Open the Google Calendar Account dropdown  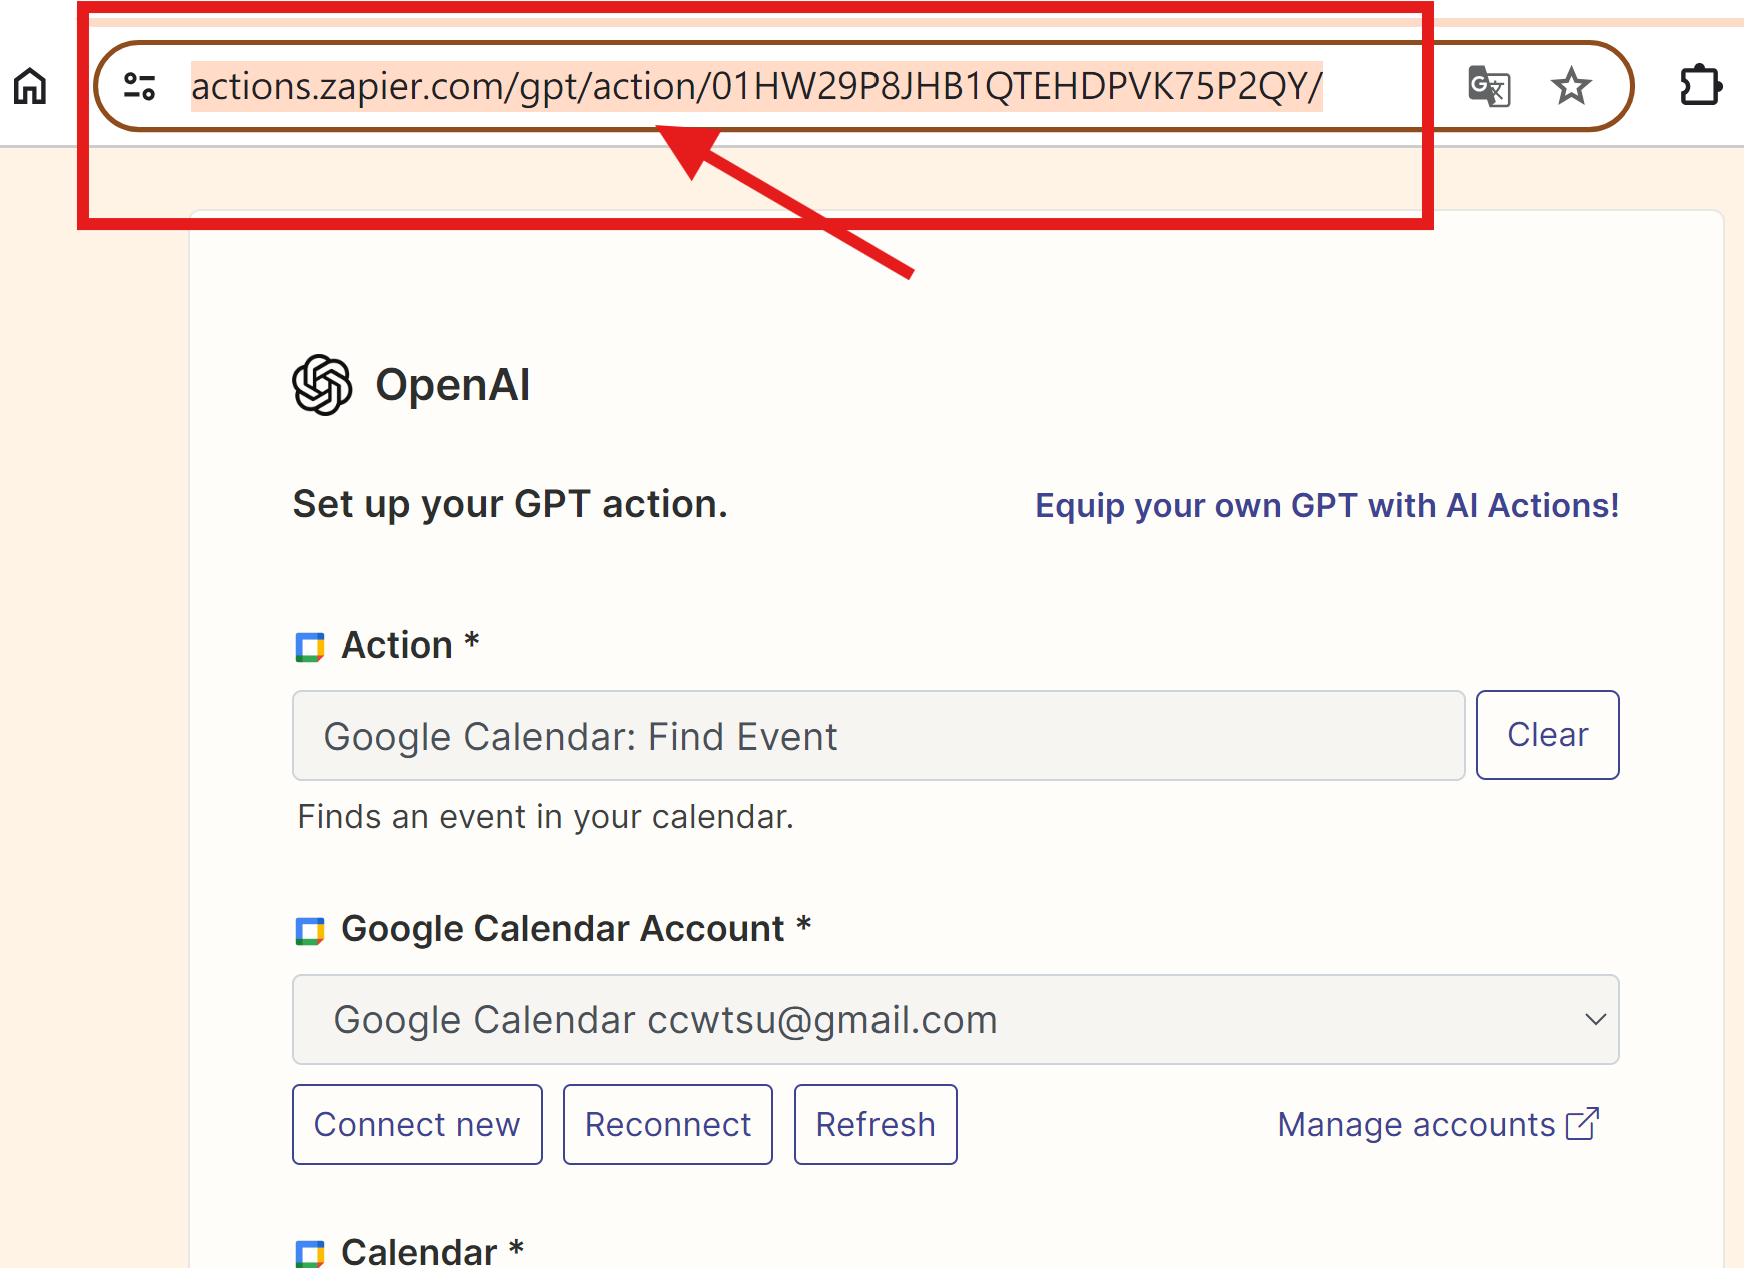(x=955, y=1020)
